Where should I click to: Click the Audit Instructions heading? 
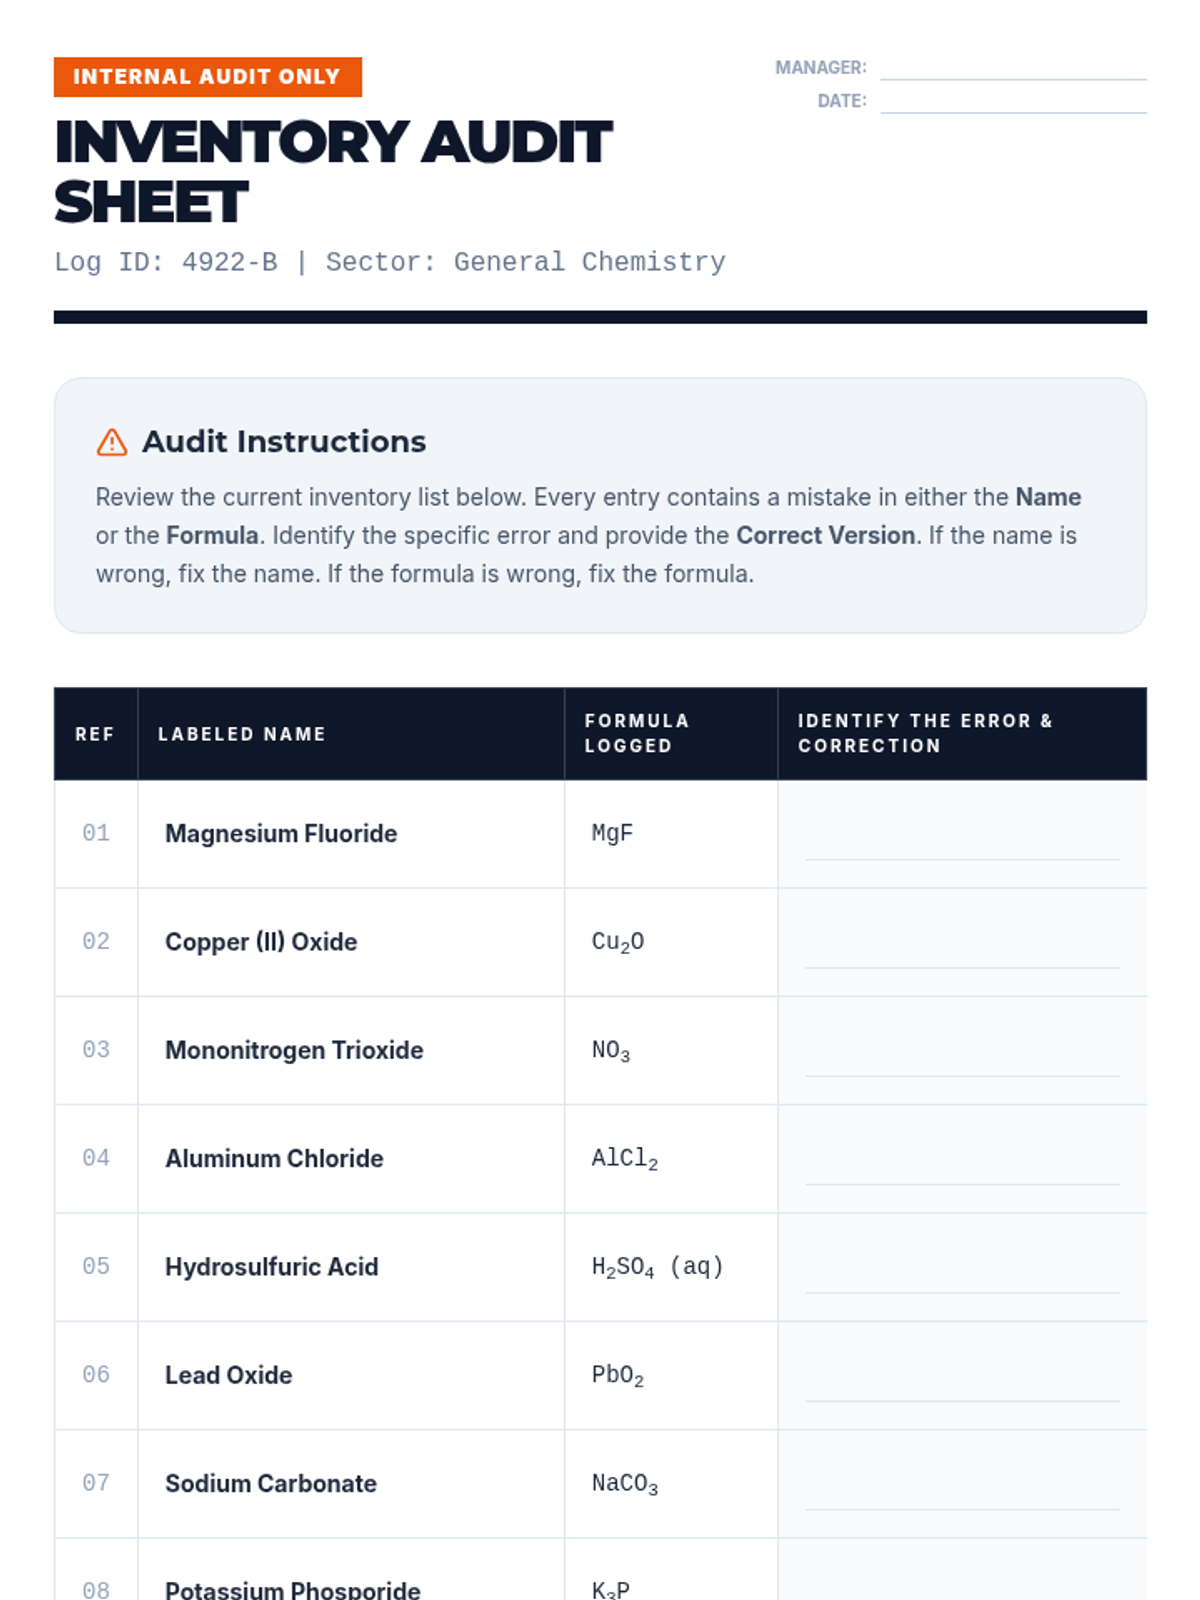point(284,441)
